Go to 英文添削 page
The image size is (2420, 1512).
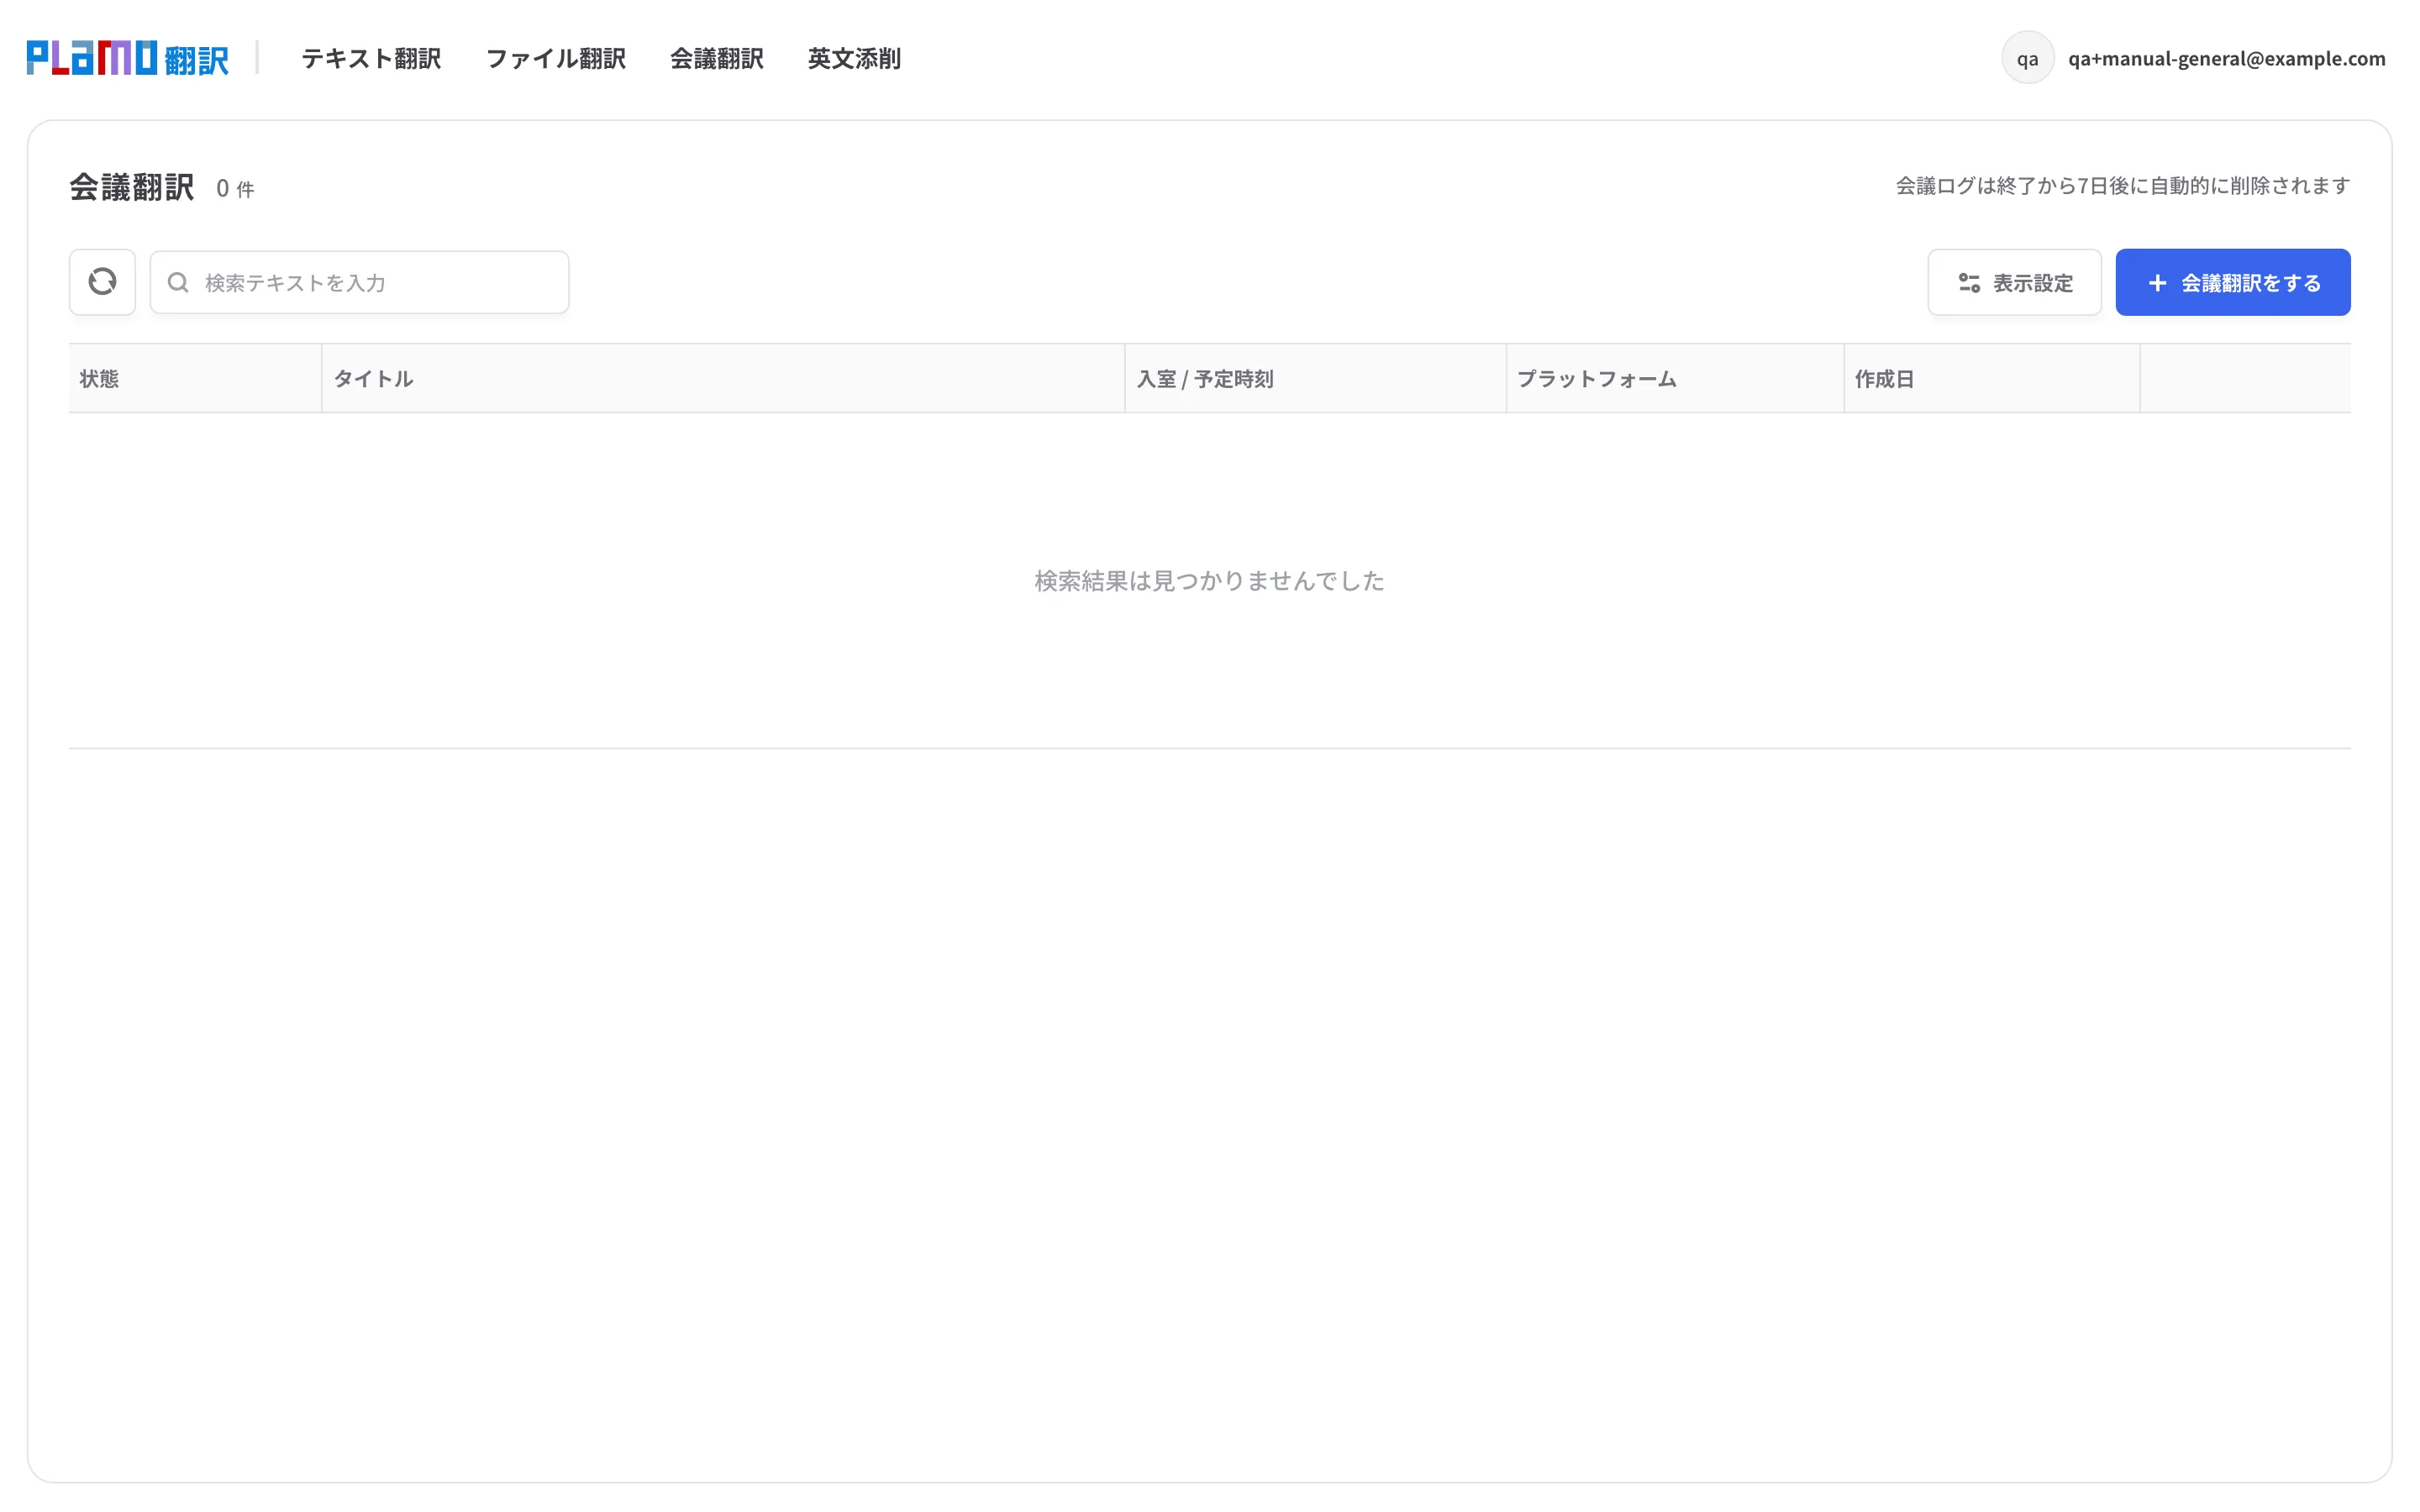(x=854, y=58)
